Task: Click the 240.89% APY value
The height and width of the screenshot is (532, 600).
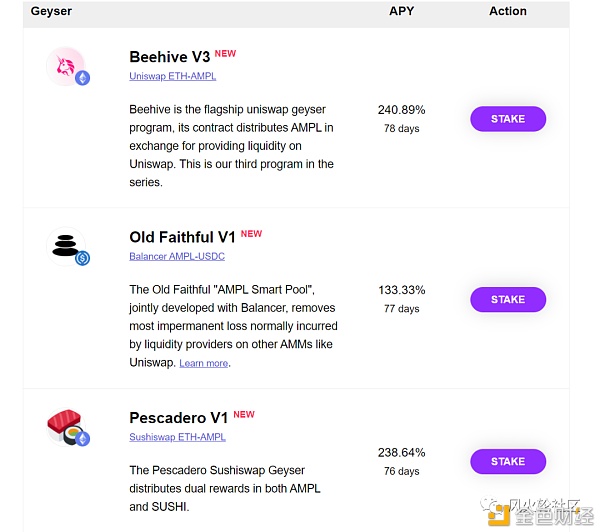Action: click(401, 110)
